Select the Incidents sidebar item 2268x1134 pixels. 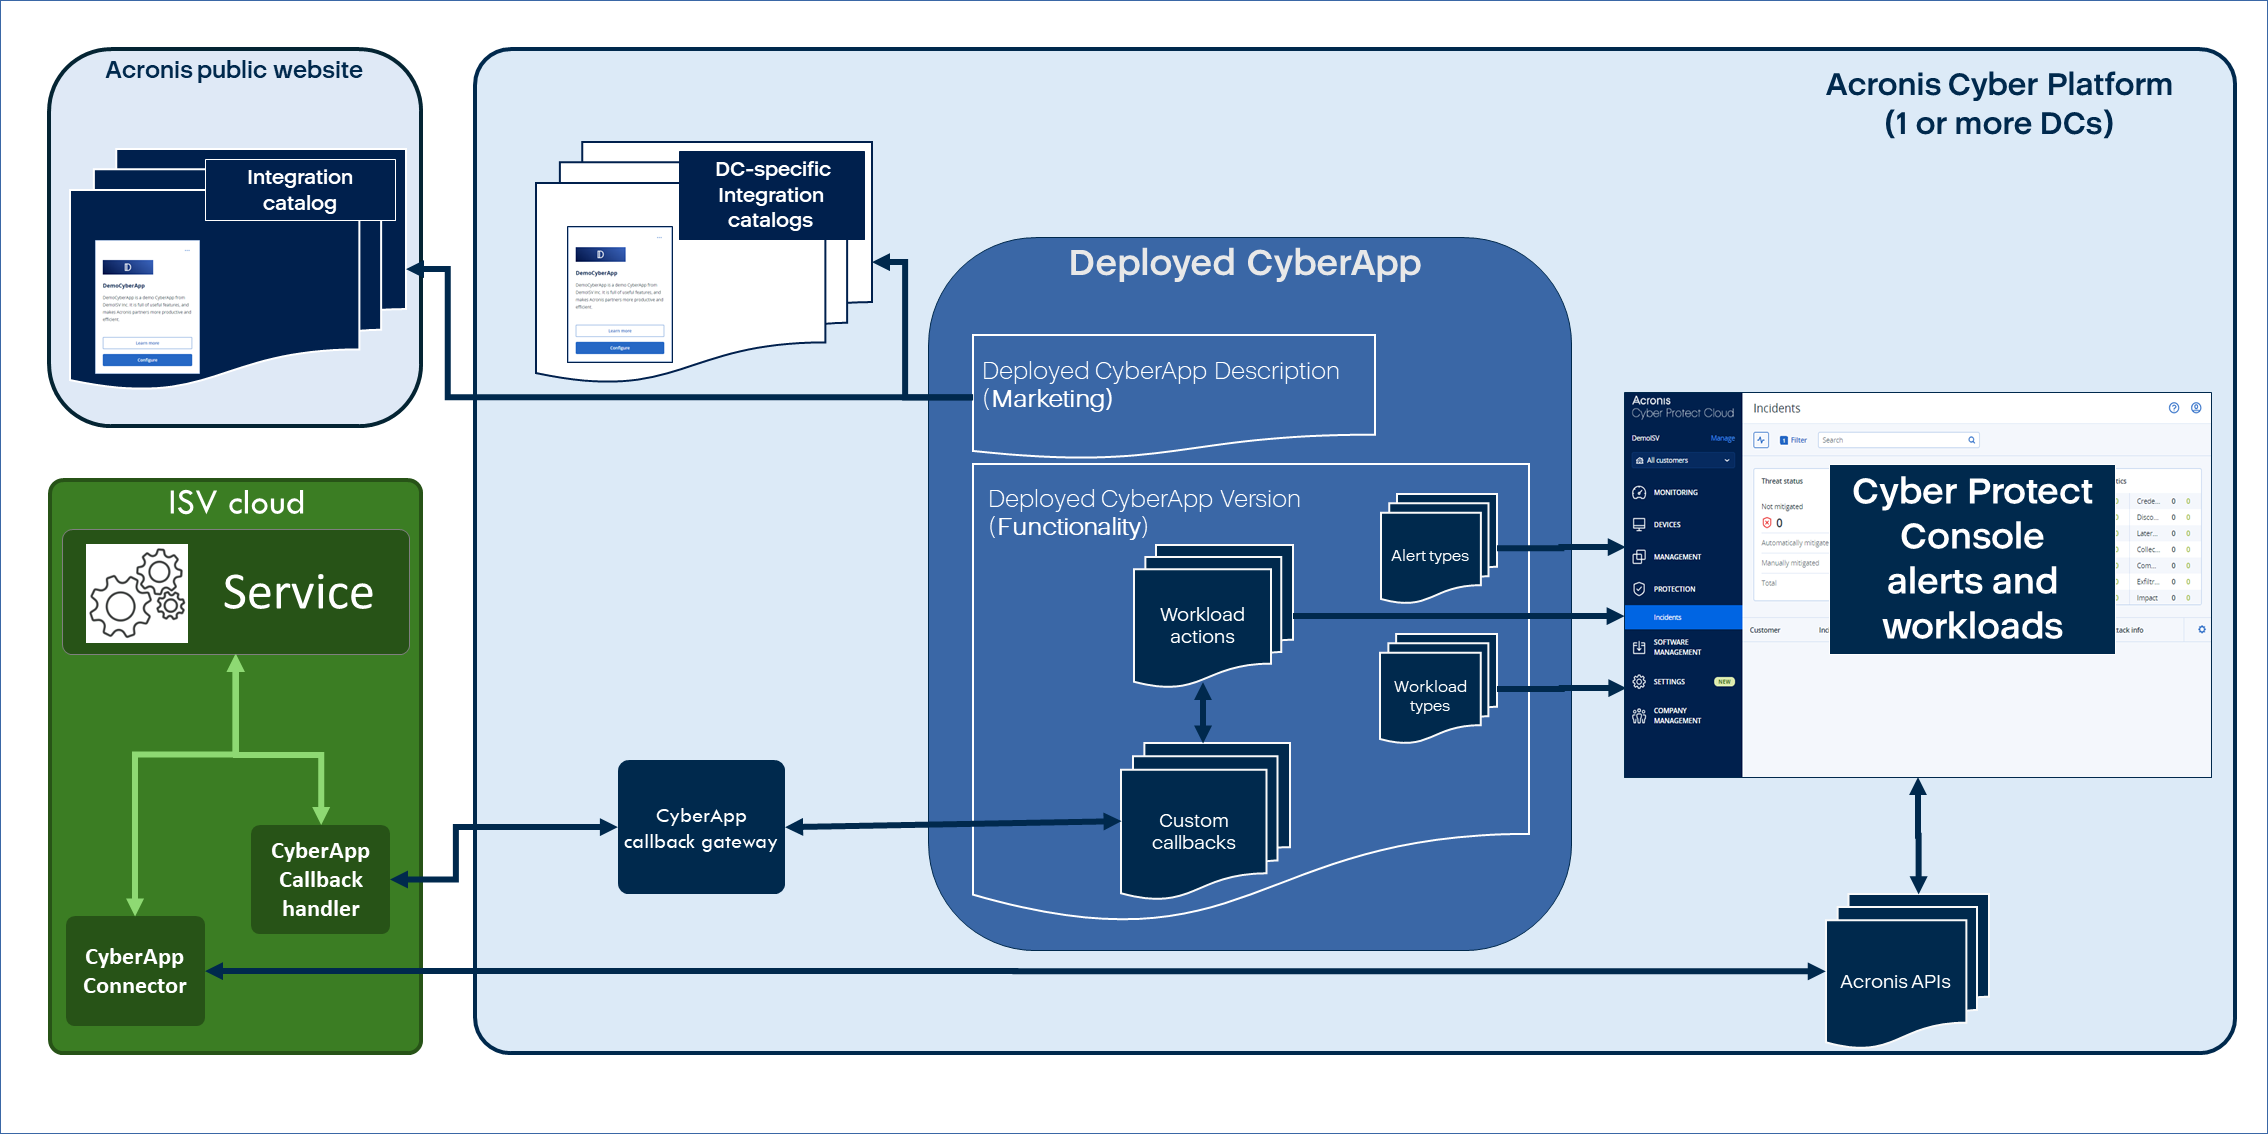(1683, 617)
